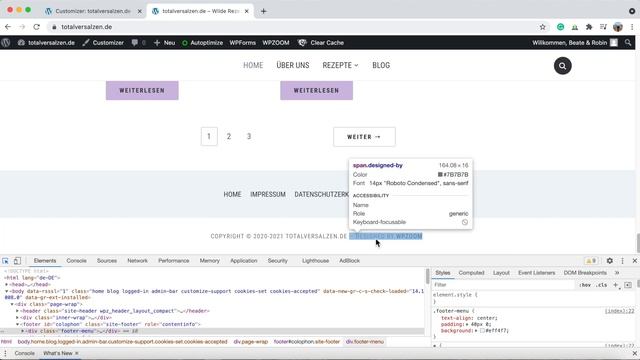Open the Computed styles tab
The height and width of the screenshot is (360, 640).
[x=471, y=273]
